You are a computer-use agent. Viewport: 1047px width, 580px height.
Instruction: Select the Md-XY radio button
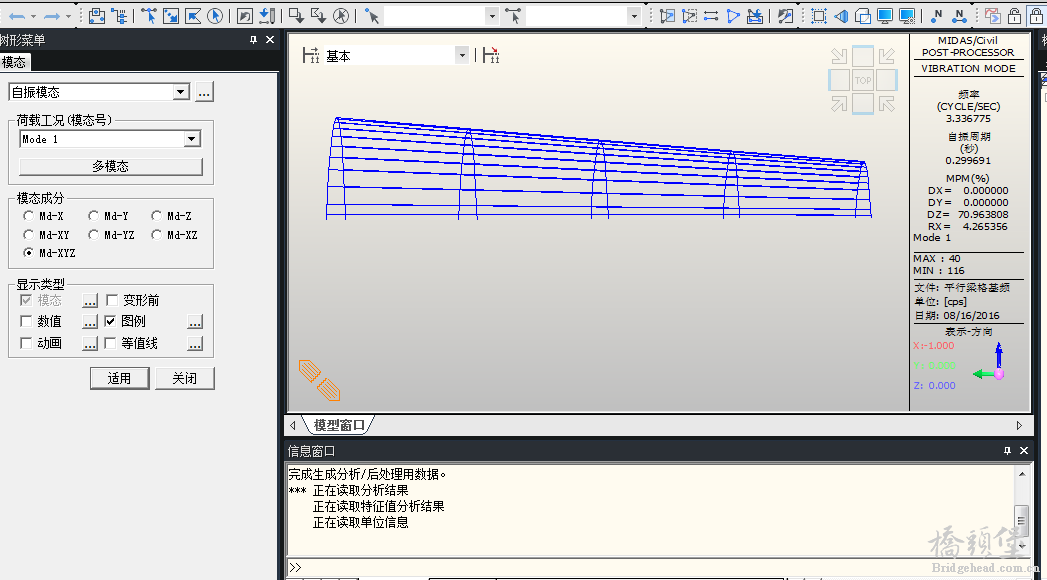pos(28,234)
